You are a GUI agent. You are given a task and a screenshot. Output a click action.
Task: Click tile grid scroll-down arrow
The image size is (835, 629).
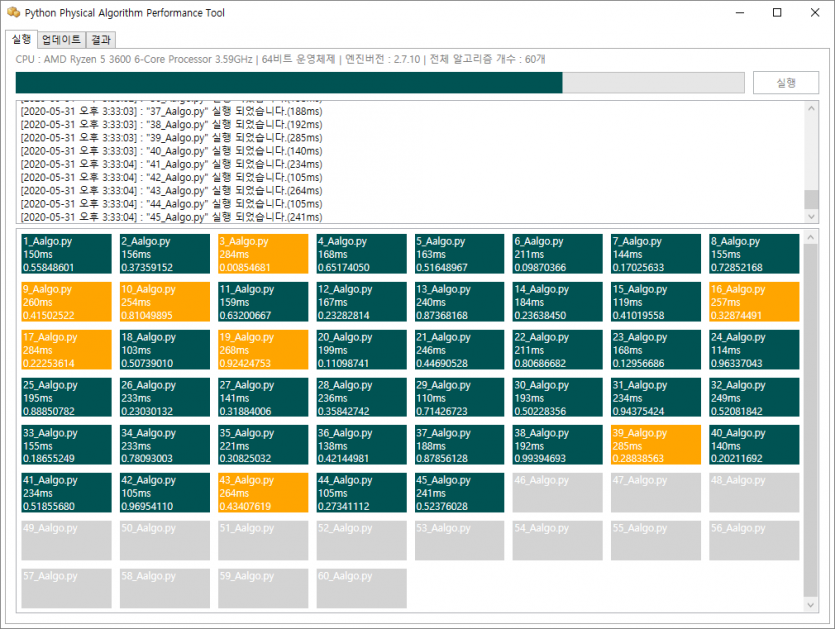tap(811, 605)
